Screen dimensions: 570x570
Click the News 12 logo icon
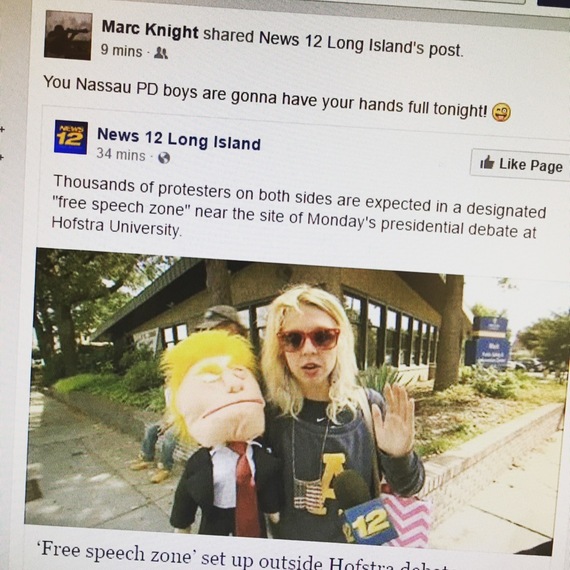pos(71,137)
